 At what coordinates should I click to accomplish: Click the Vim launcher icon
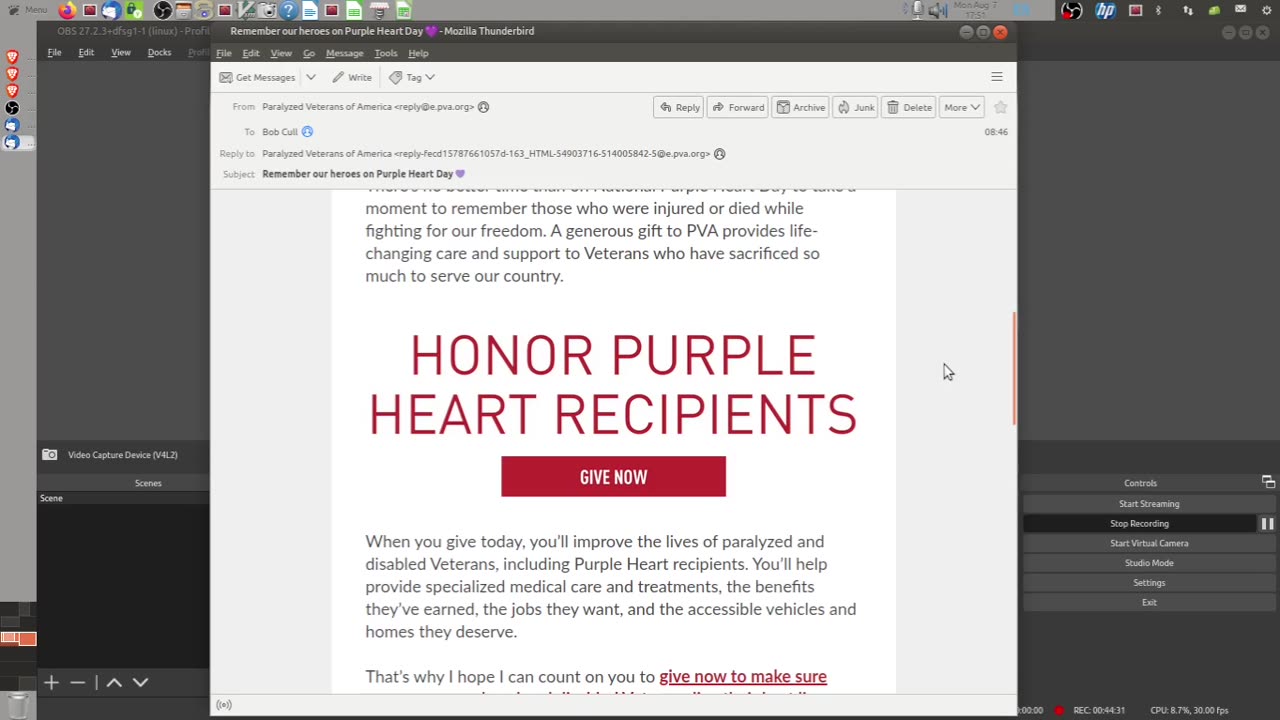[x=246, y=10]
